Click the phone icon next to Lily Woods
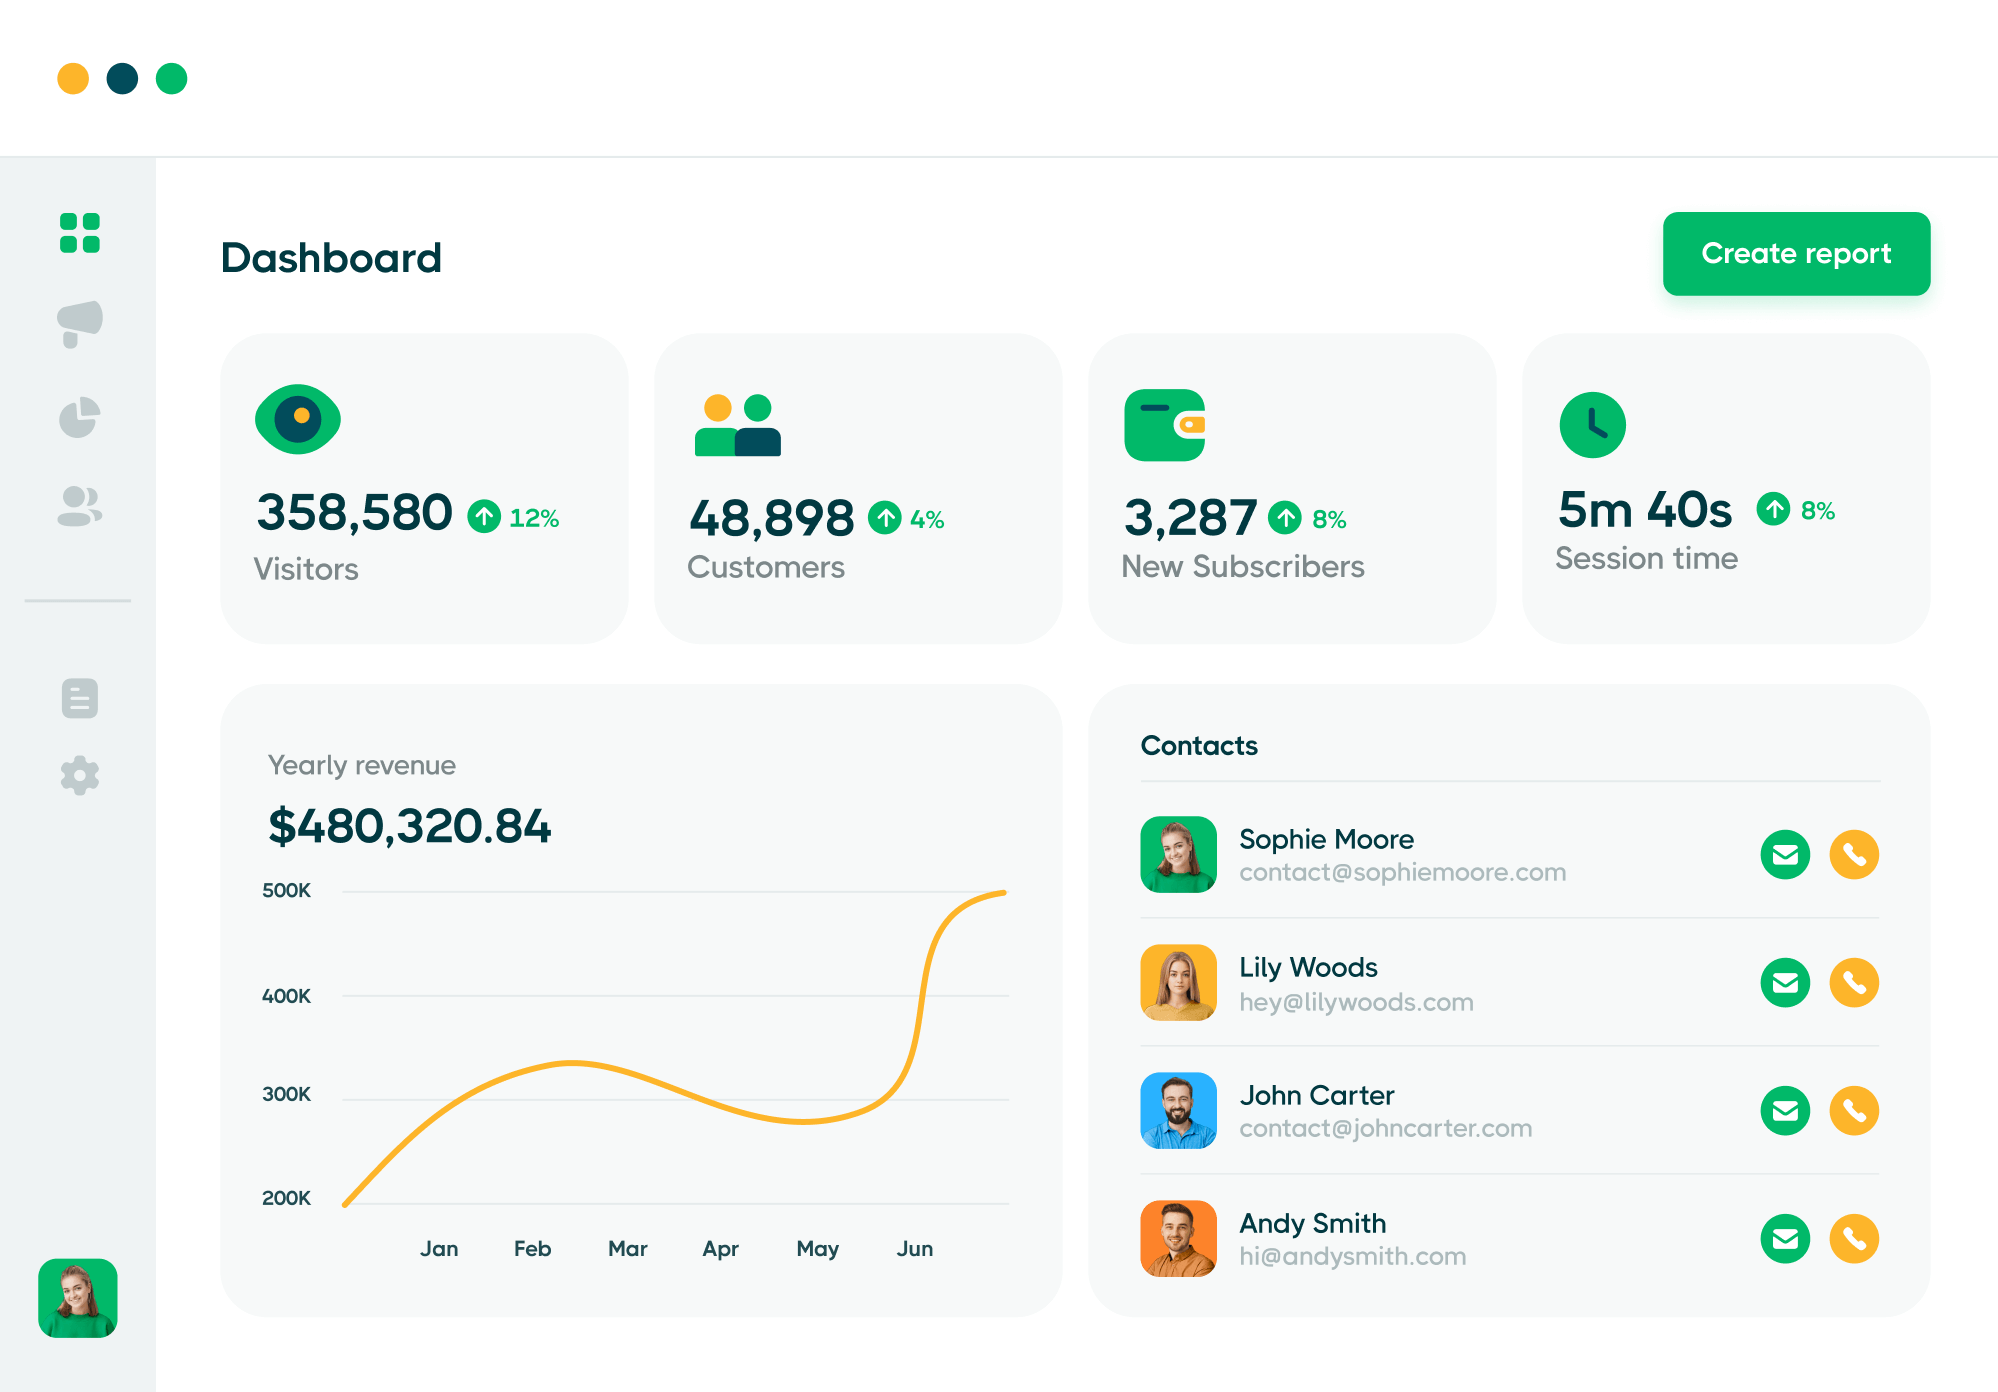The image size is (1998, 1392). 1855,983
